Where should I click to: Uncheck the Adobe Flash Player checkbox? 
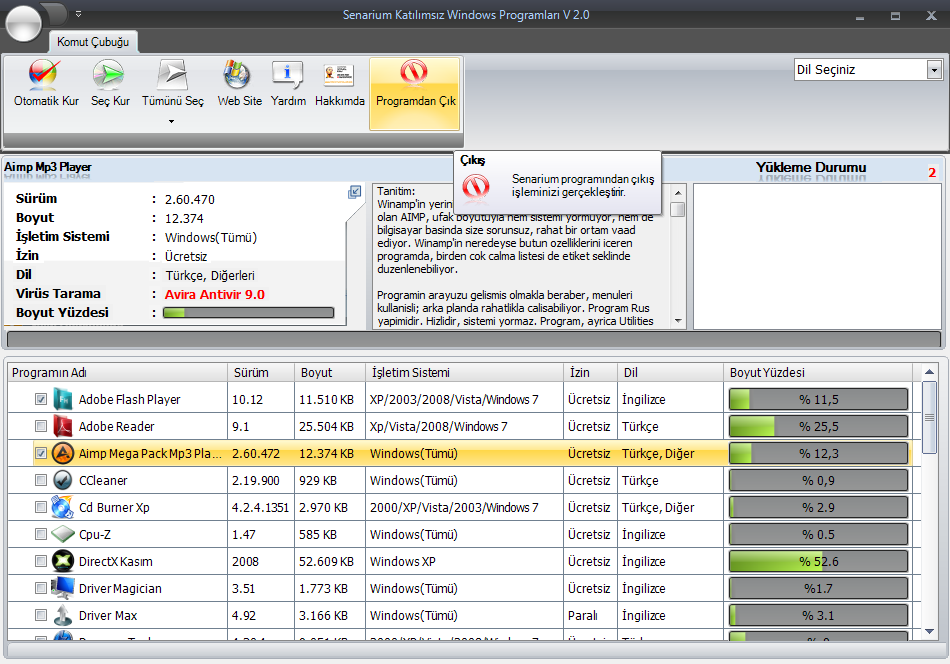pyautogui.click(x=41, y=399)
